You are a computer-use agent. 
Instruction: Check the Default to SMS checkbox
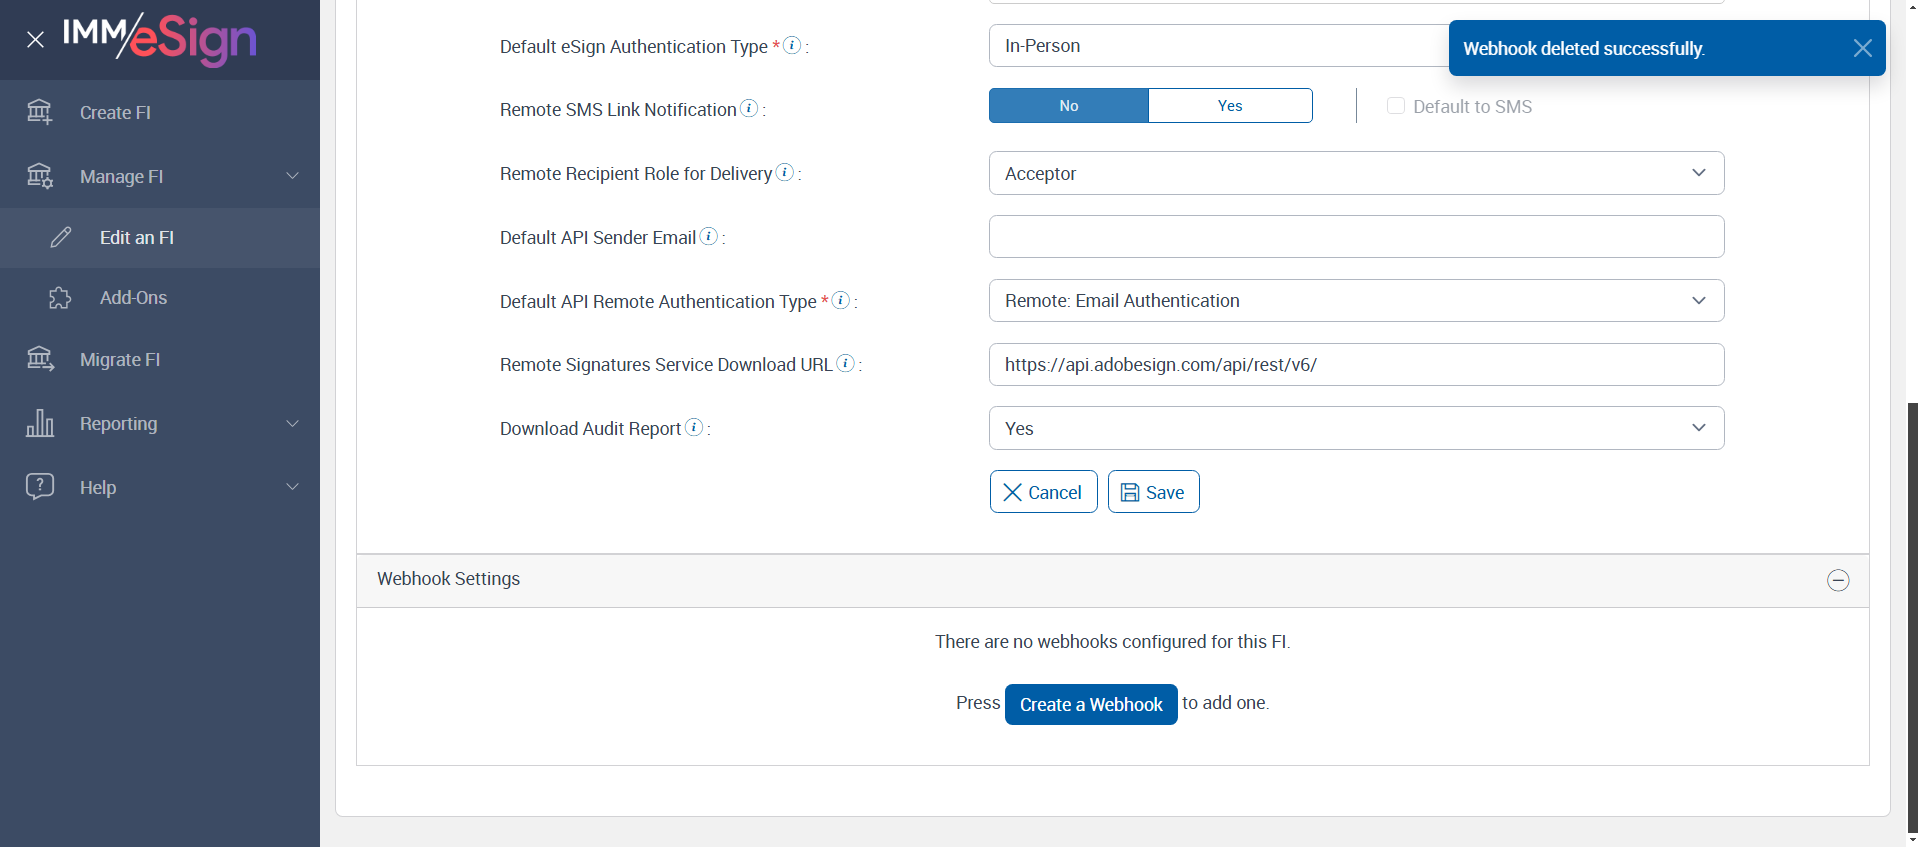coord(1396,106)
